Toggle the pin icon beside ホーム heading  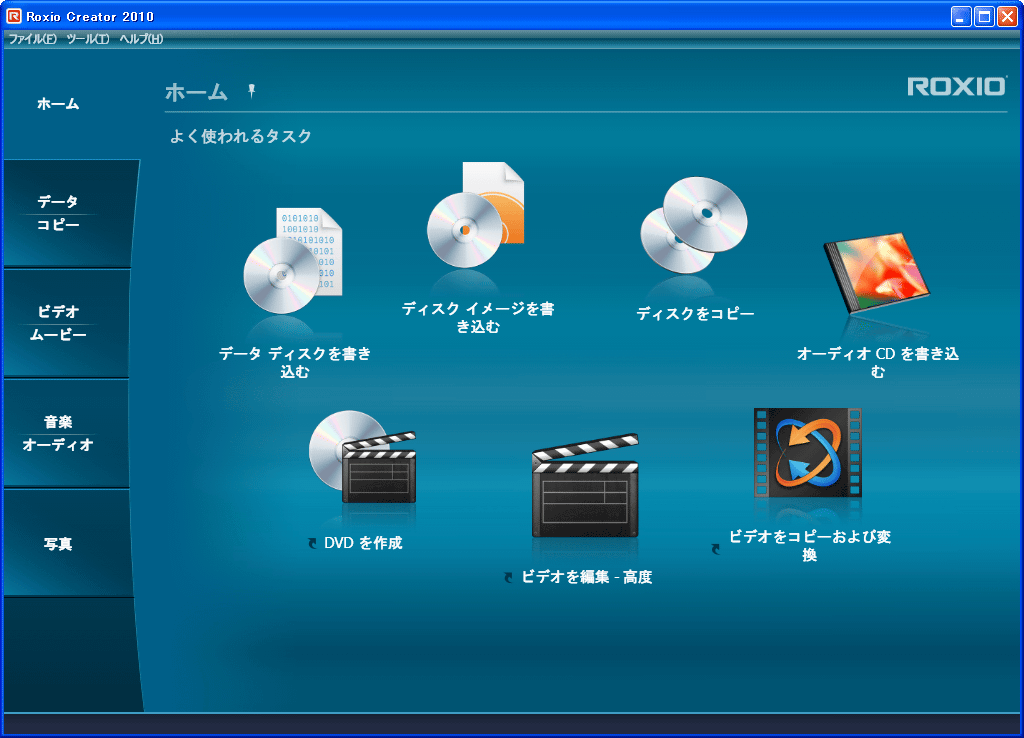[x=251, y=91]
